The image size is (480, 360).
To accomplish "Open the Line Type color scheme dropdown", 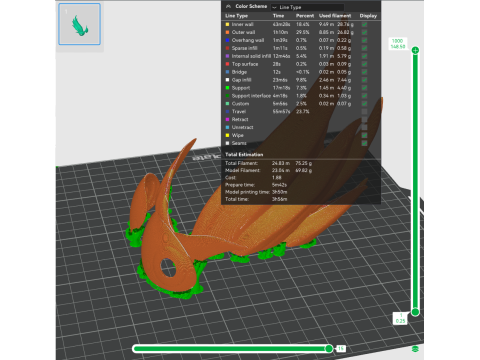I will point(307,7).
